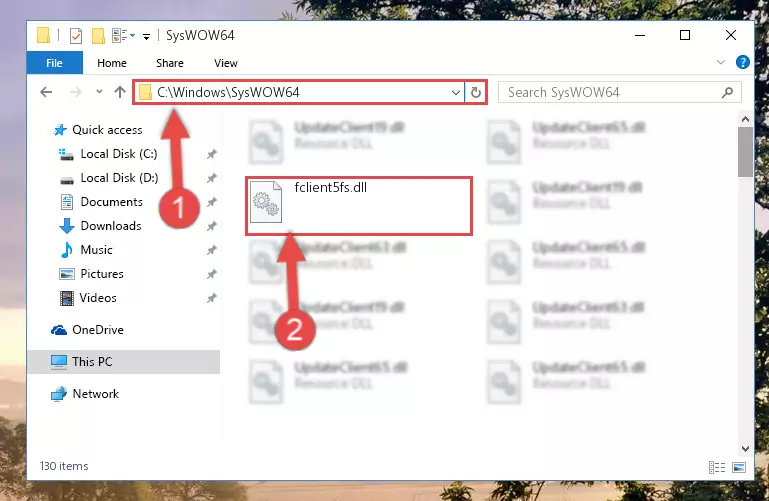Click the OneDrive cloud icon
This screenshot has width=769, height=501.
59,330
